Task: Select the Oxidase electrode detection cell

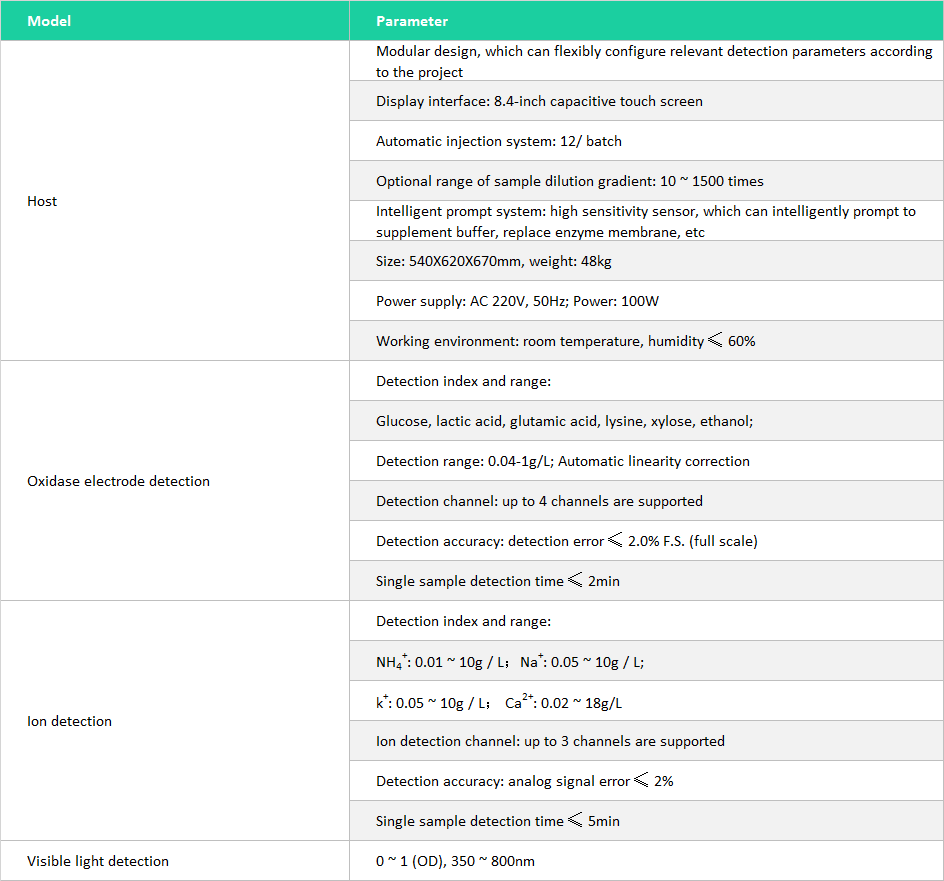Action: [x=118, y=481]
